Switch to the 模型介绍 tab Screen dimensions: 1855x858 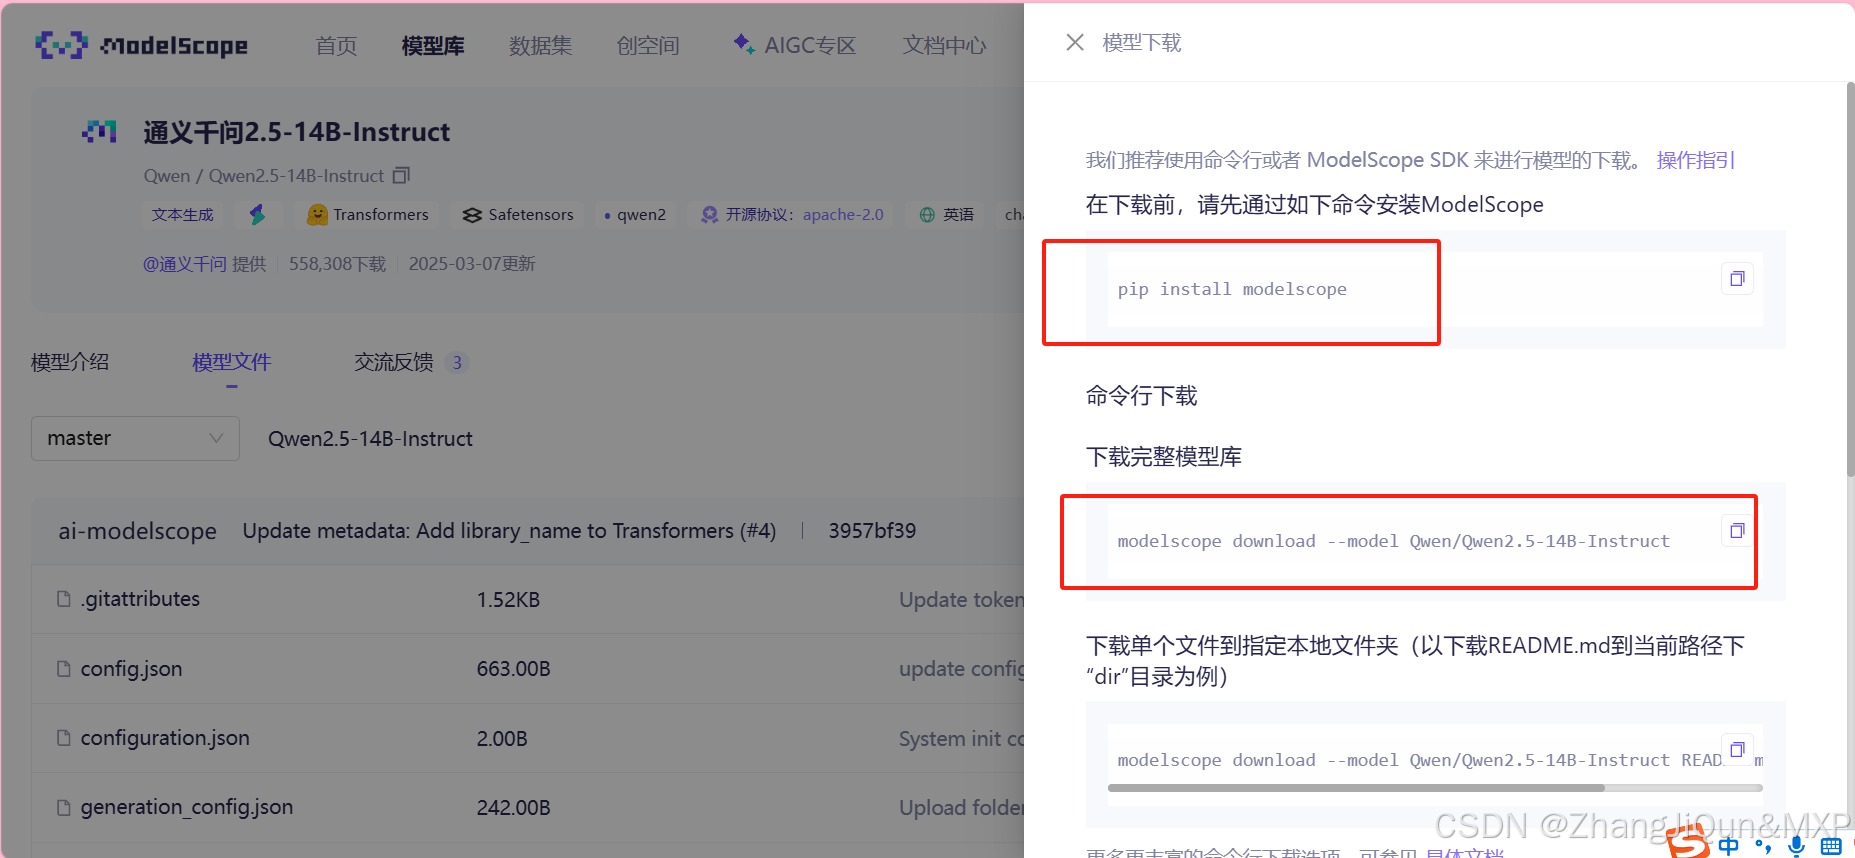point(70,362)
